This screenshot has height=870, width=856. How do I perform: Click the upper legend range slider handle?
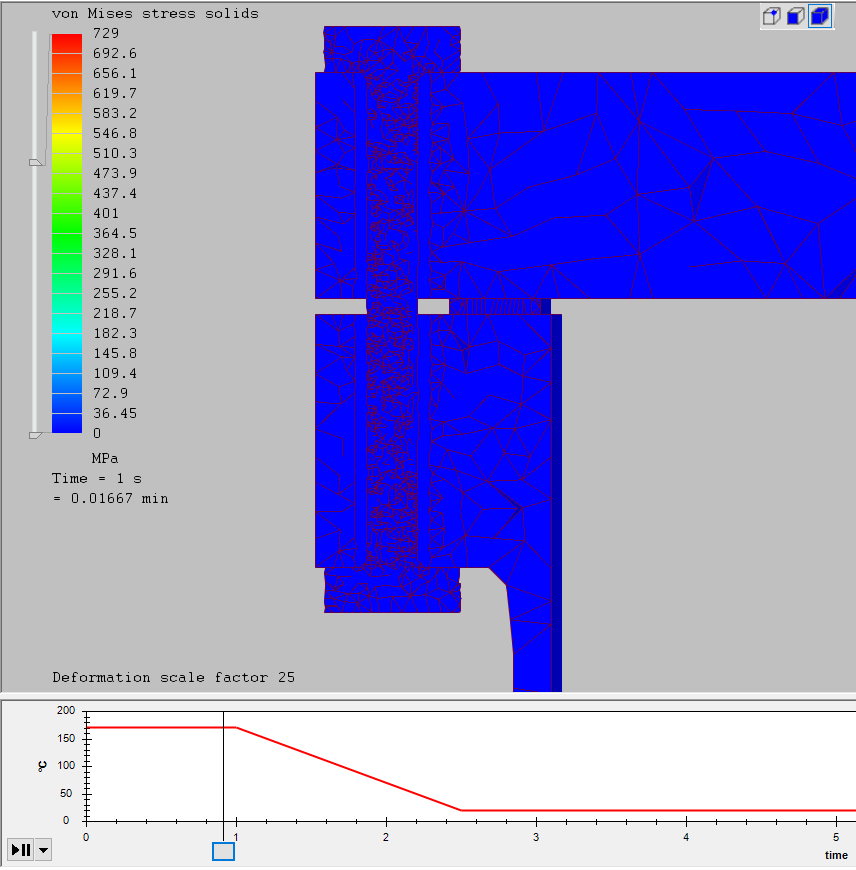click(x=36, y=162)
